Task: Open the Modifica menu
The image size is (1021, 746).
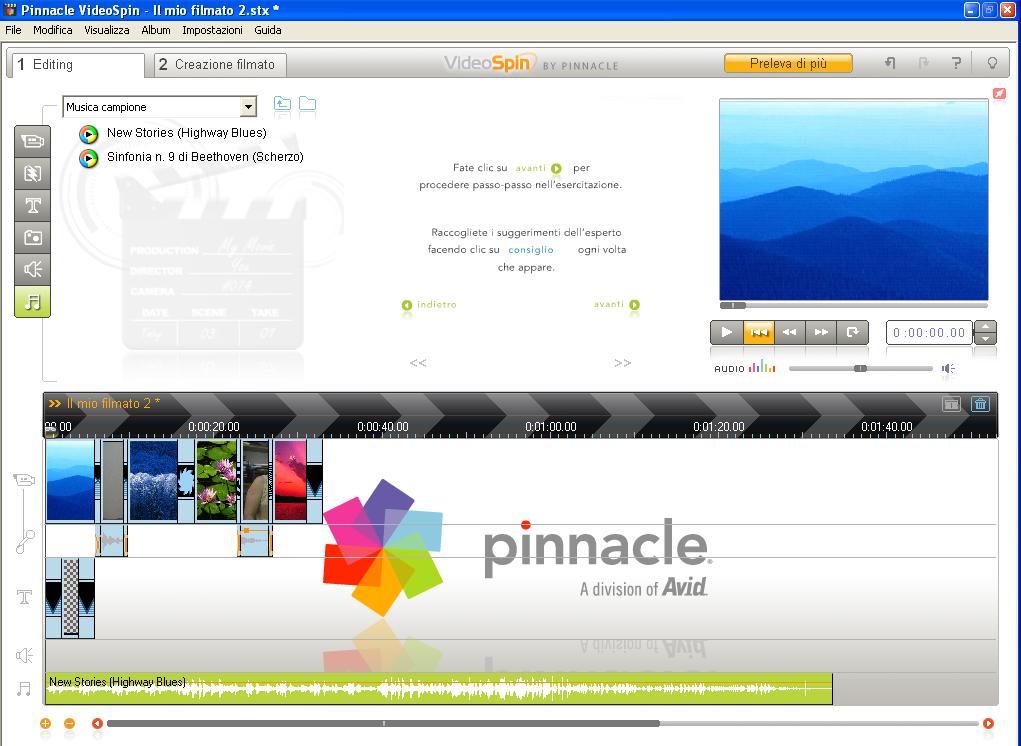Action: click(53, 30)
